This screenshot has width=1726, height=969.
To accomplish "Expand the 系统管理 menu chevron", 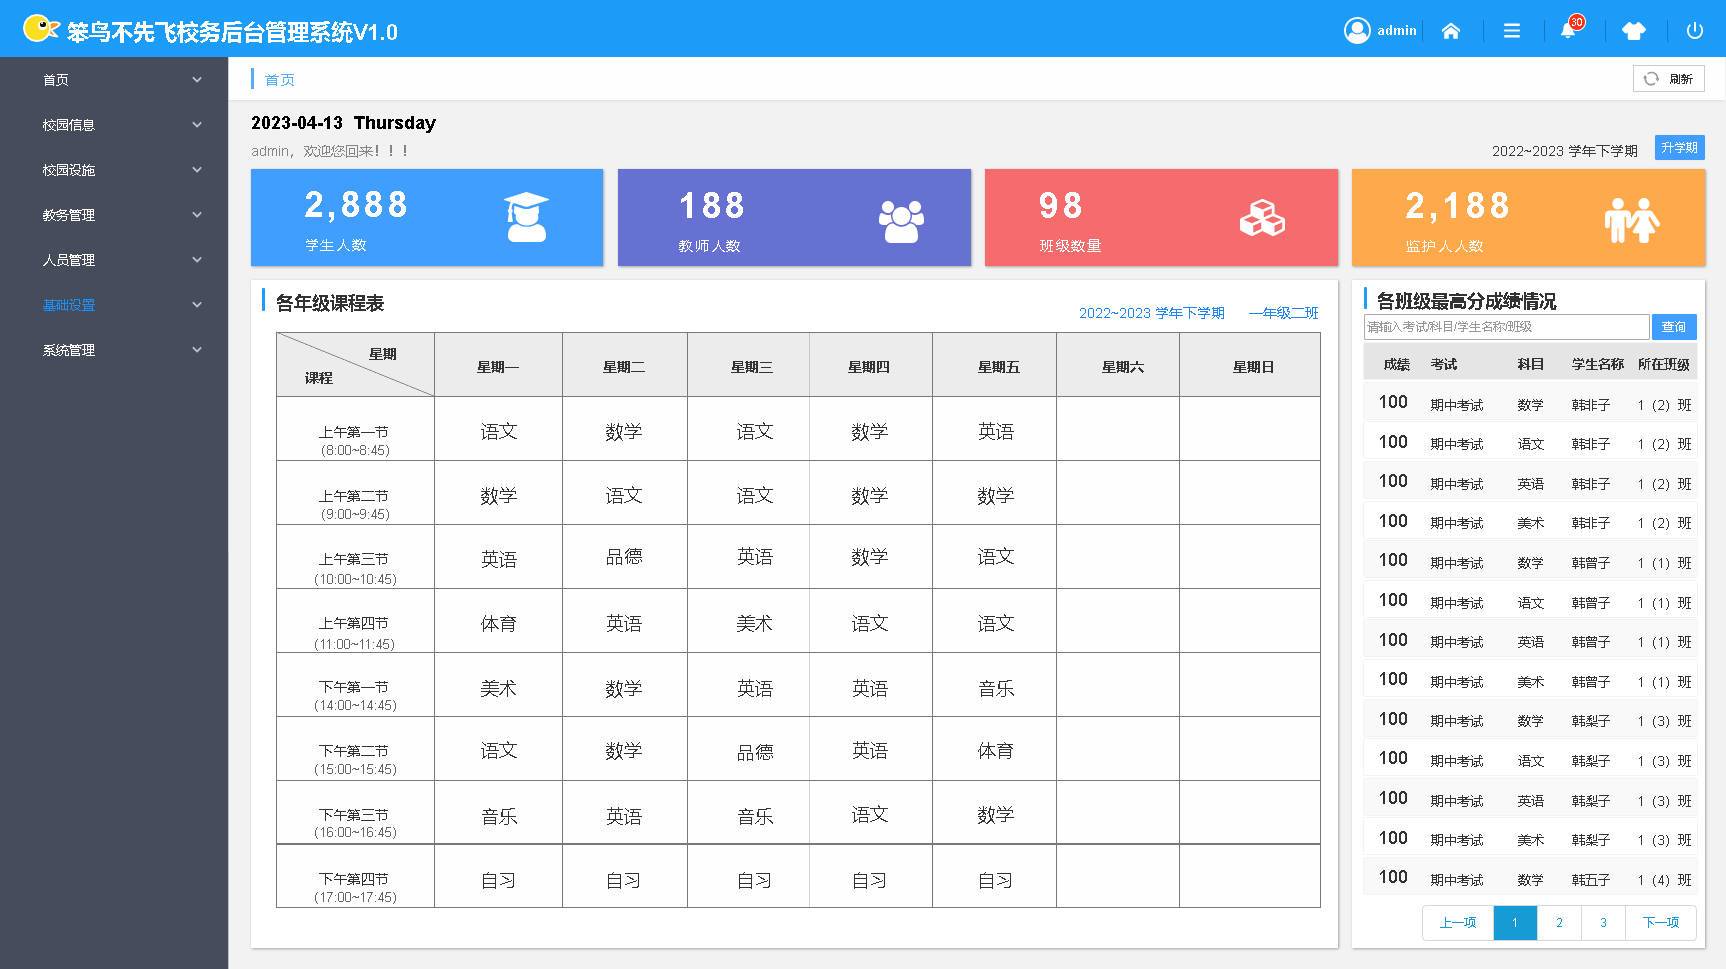I will tap(197, 350).
